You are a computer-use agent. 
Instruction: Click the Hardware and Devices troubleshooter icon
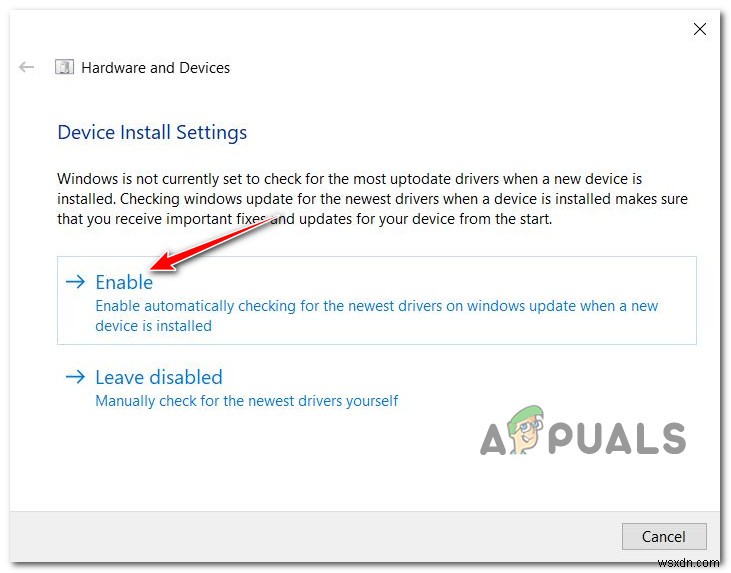[x=64, y=67]
